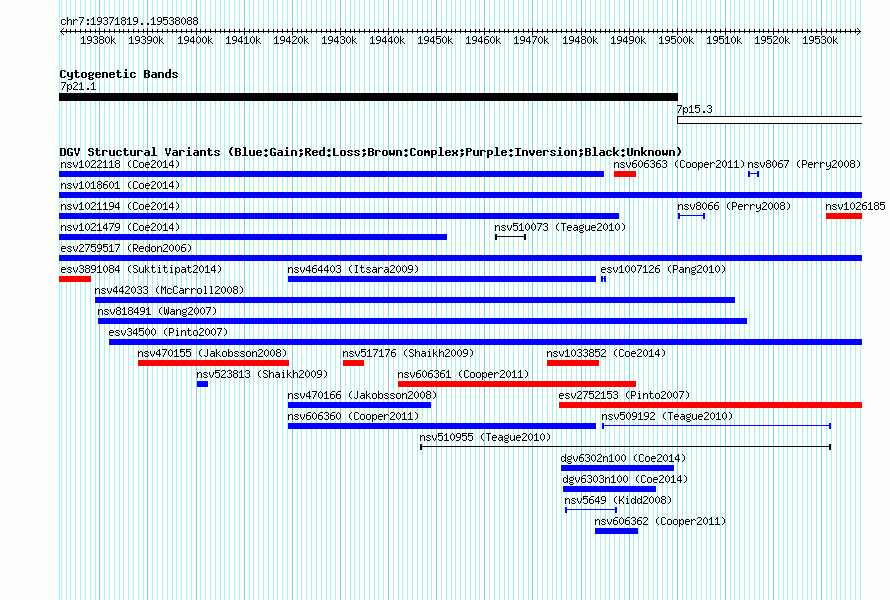This screenshot has height=600, width=890.
Task: Open esv2752153 (Pinto2007) label
Action: [x=624, y=395]
